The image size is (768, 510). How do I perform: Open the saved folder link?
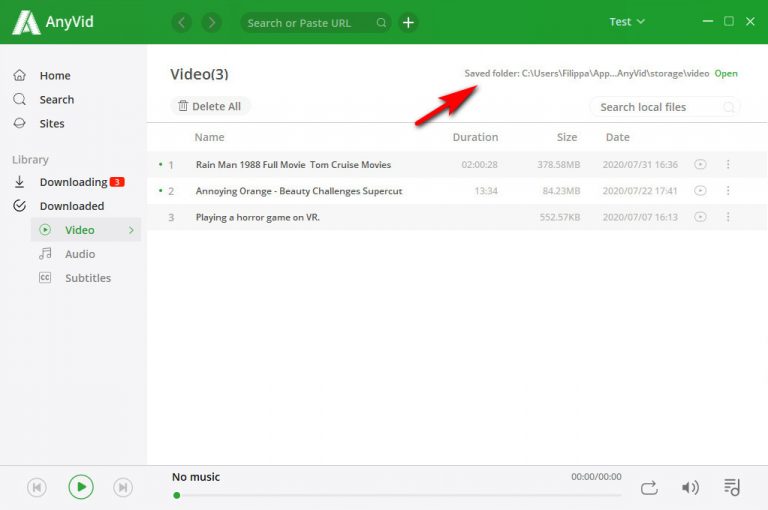pyautogui.click(x=726, y=74)
